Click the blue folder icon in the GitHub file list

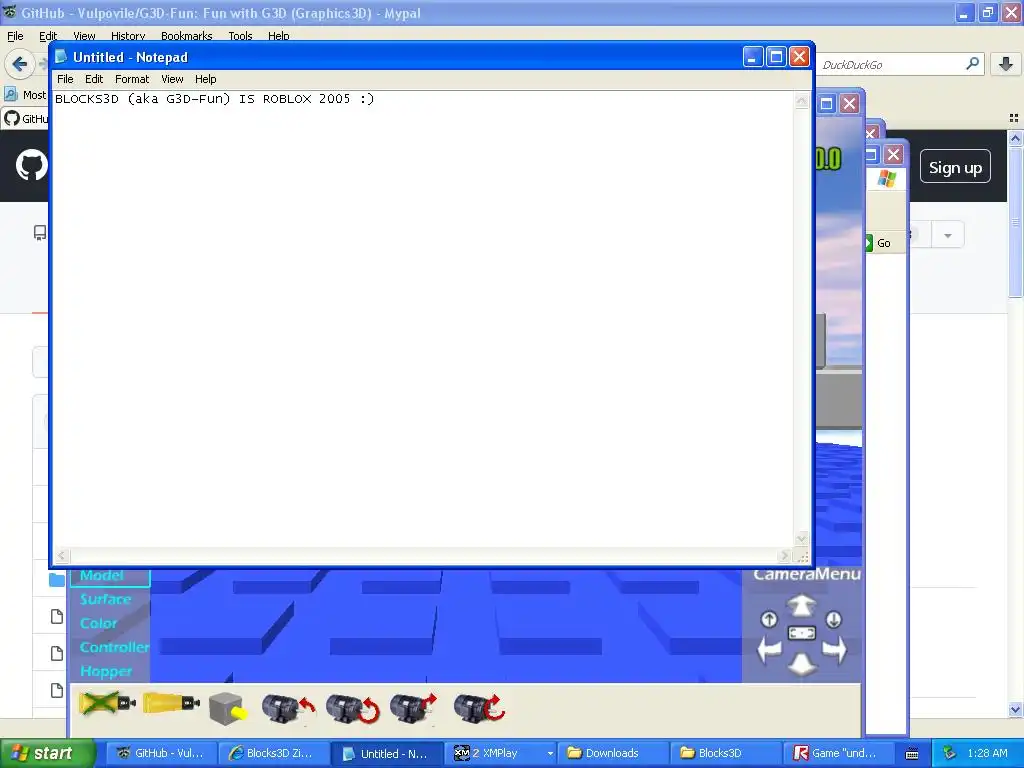(x=56, y=579)
